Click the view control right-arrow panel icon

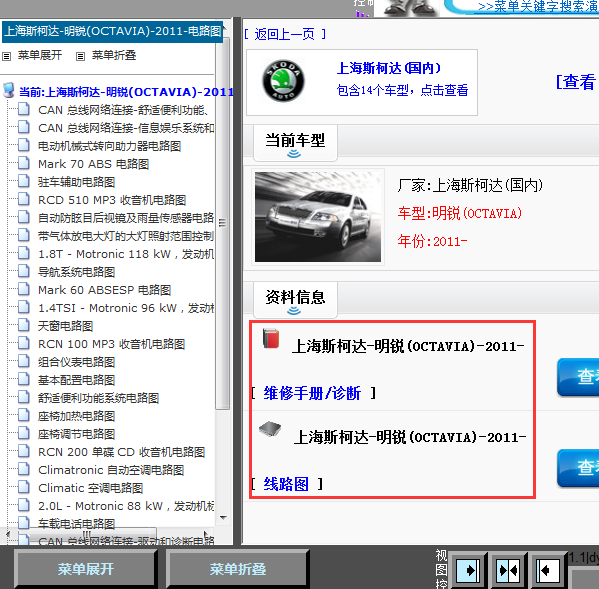tap(468, 571)
